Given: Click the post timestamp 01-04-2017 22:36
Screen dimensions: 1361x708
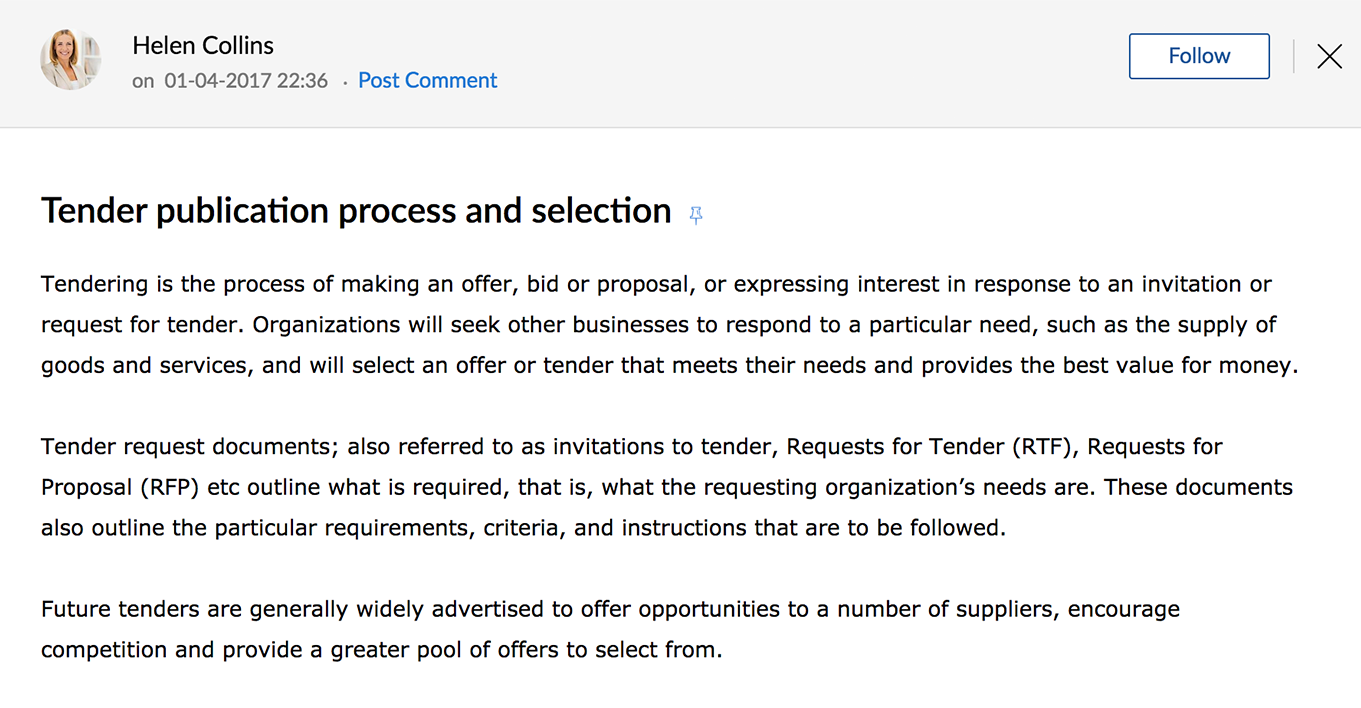Looking at the screenshot, I should 246,80.
